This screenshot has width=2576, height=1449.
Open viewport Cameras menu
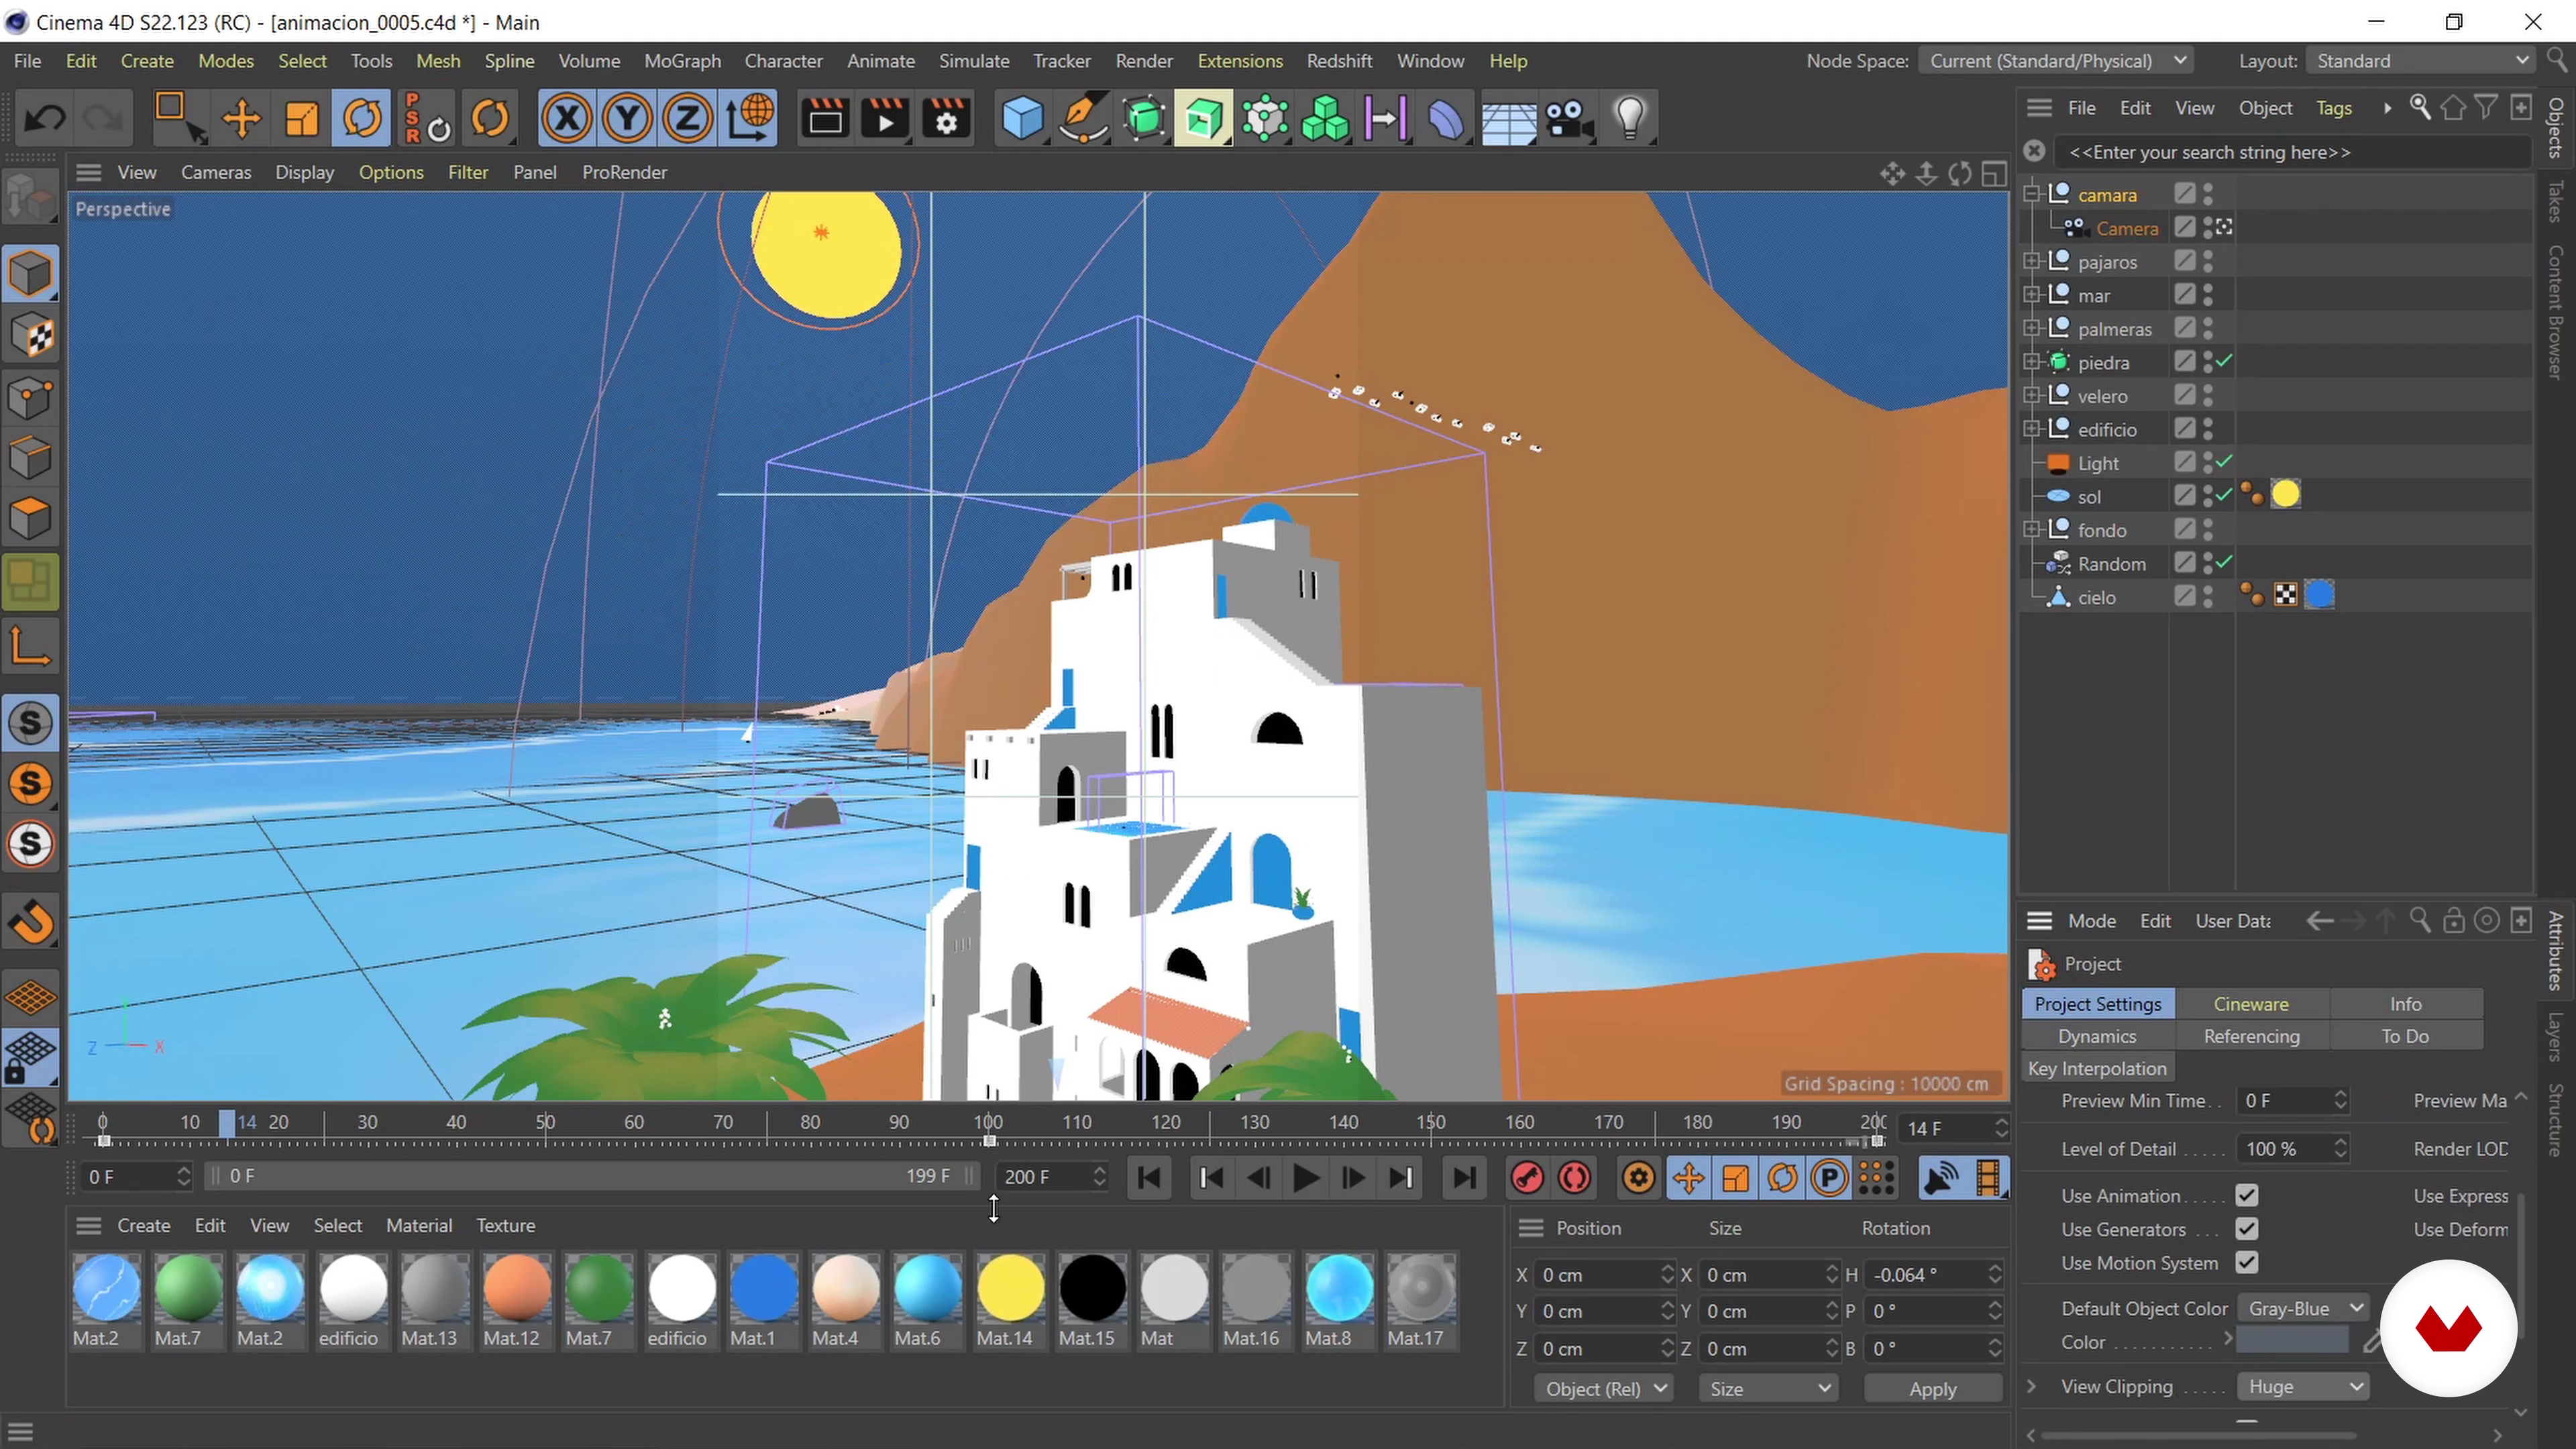(216, 172)
